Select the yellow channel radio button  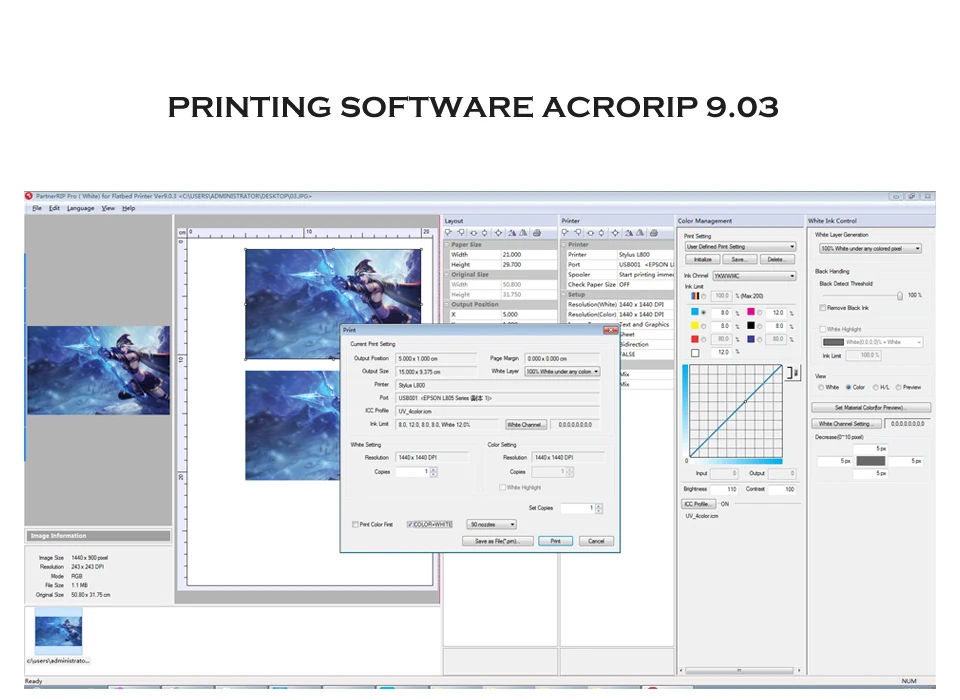pos(703,326)
